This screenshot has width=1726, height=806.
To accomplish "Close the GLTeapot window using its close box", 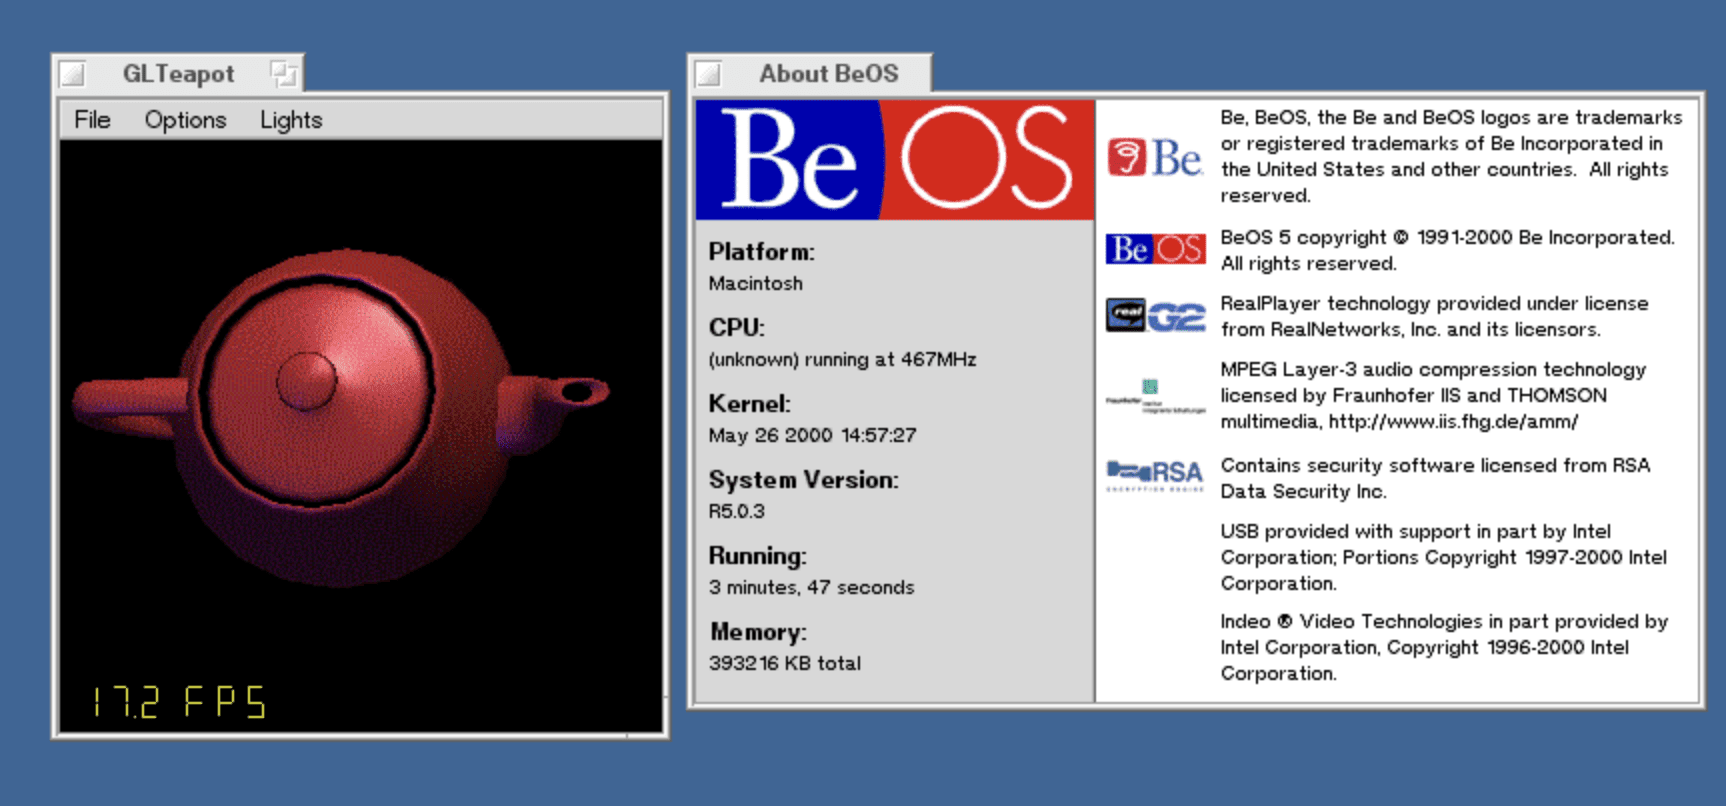I will [73, 74].
